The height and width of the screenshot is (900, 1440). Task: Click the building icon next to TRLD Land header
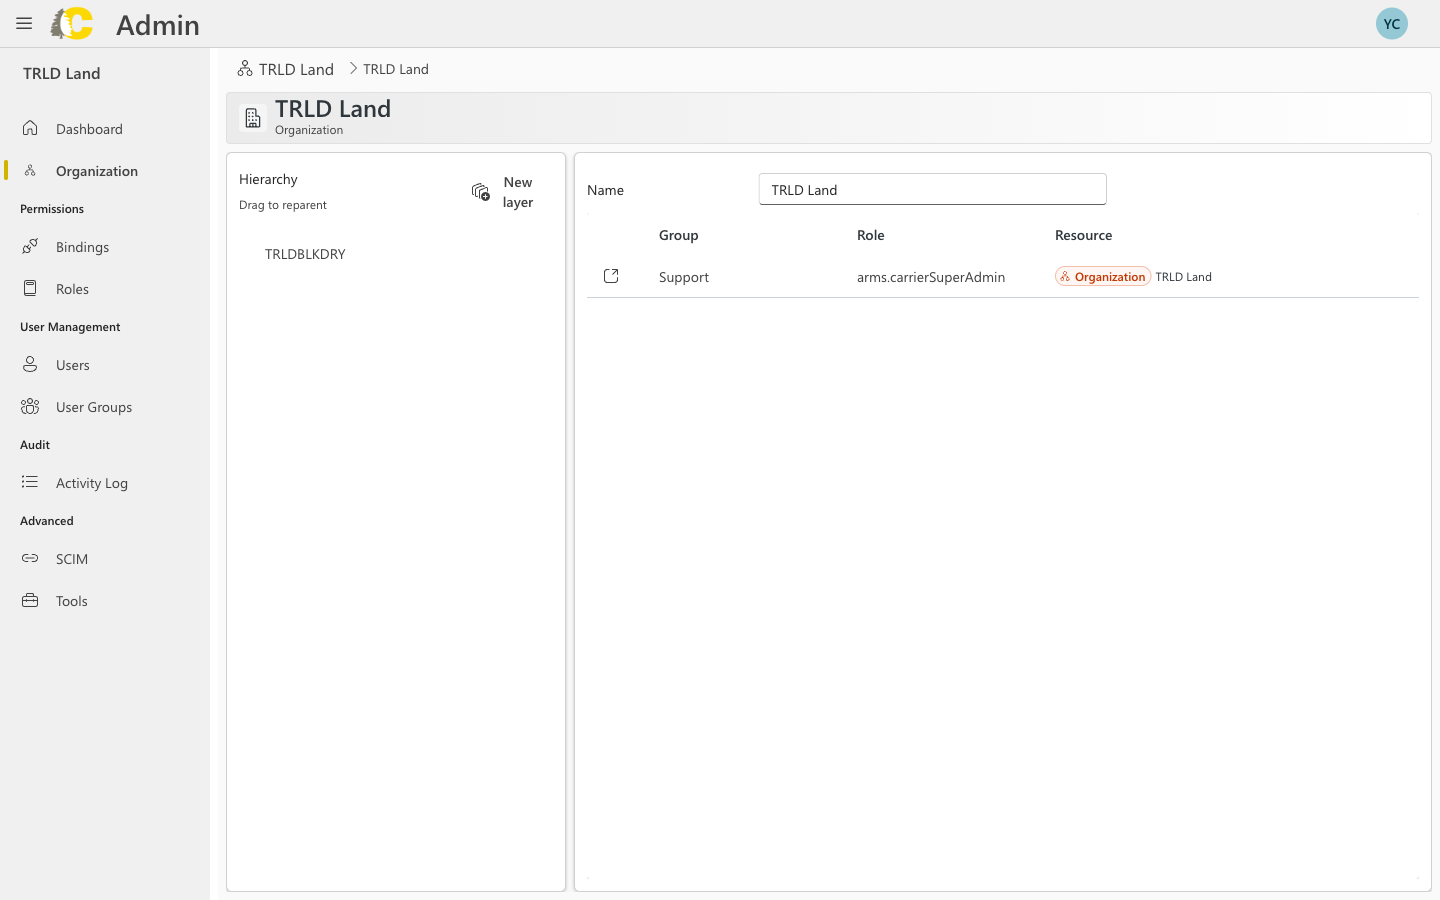pos(252,117)
